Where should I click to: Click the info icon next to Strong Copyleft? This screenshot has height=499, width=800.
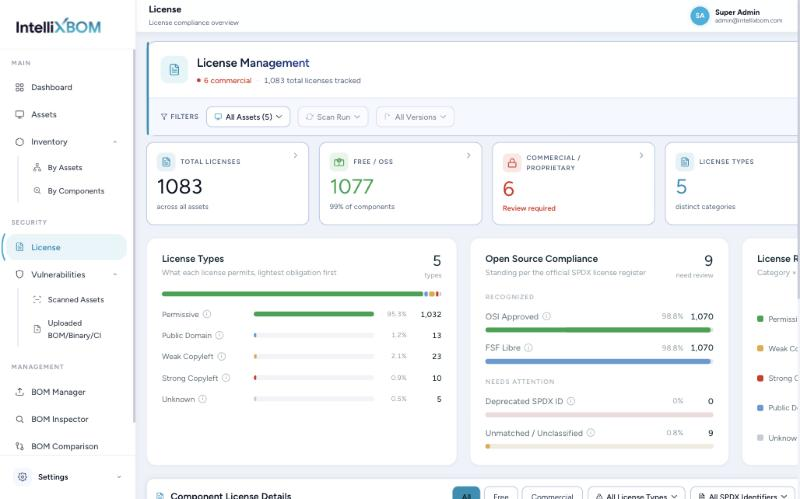click(226, 378)
